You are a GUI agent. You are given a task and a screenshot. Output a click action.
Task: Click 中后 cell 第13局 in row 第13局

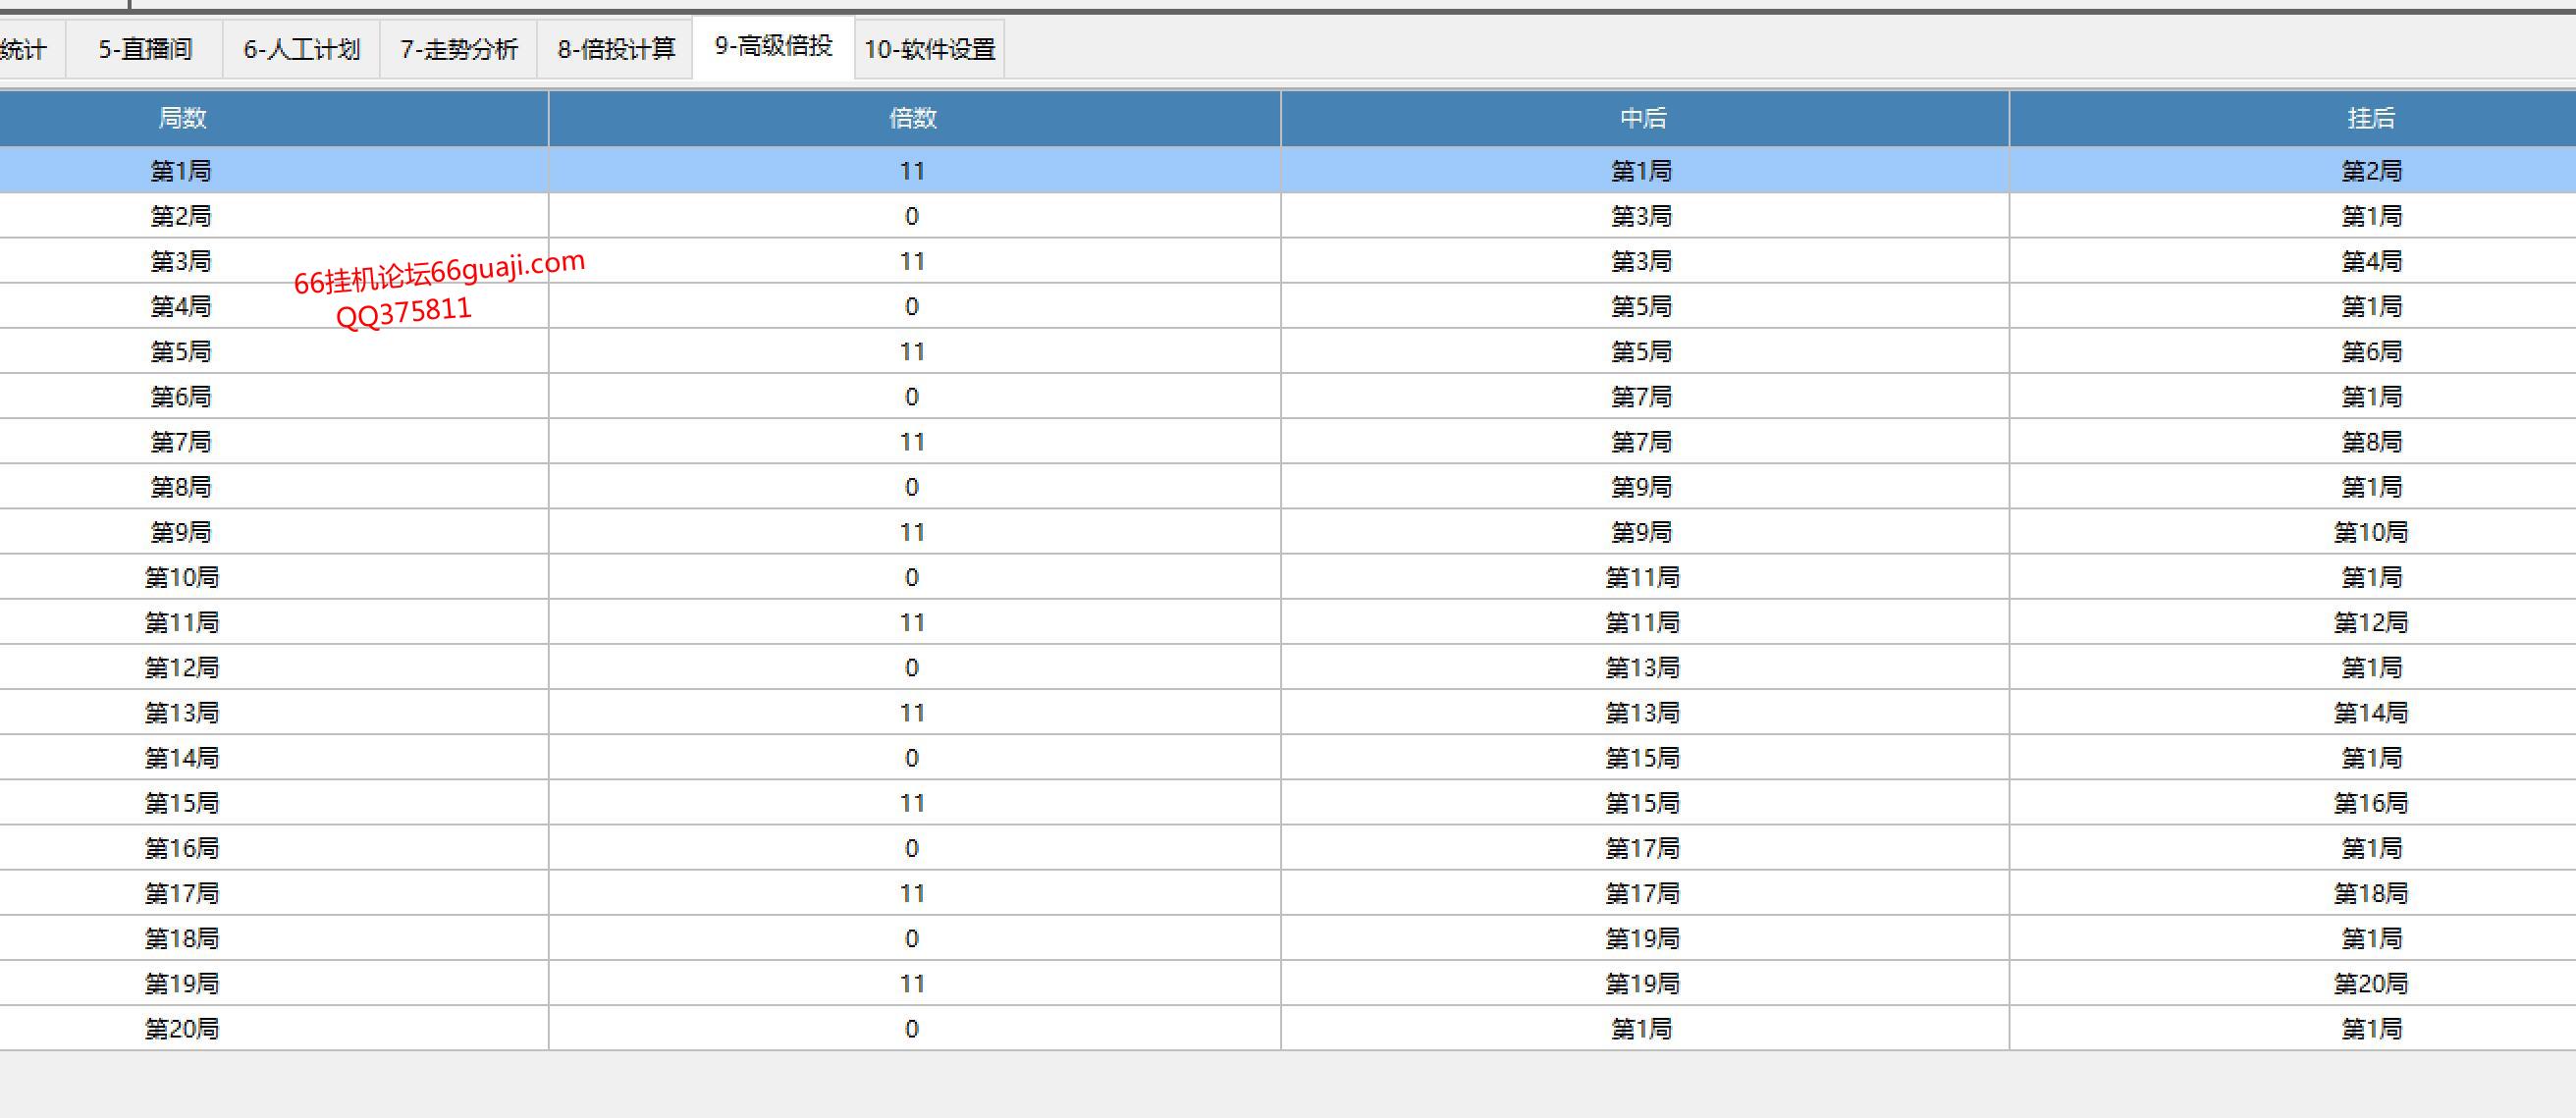(1645, 712)
